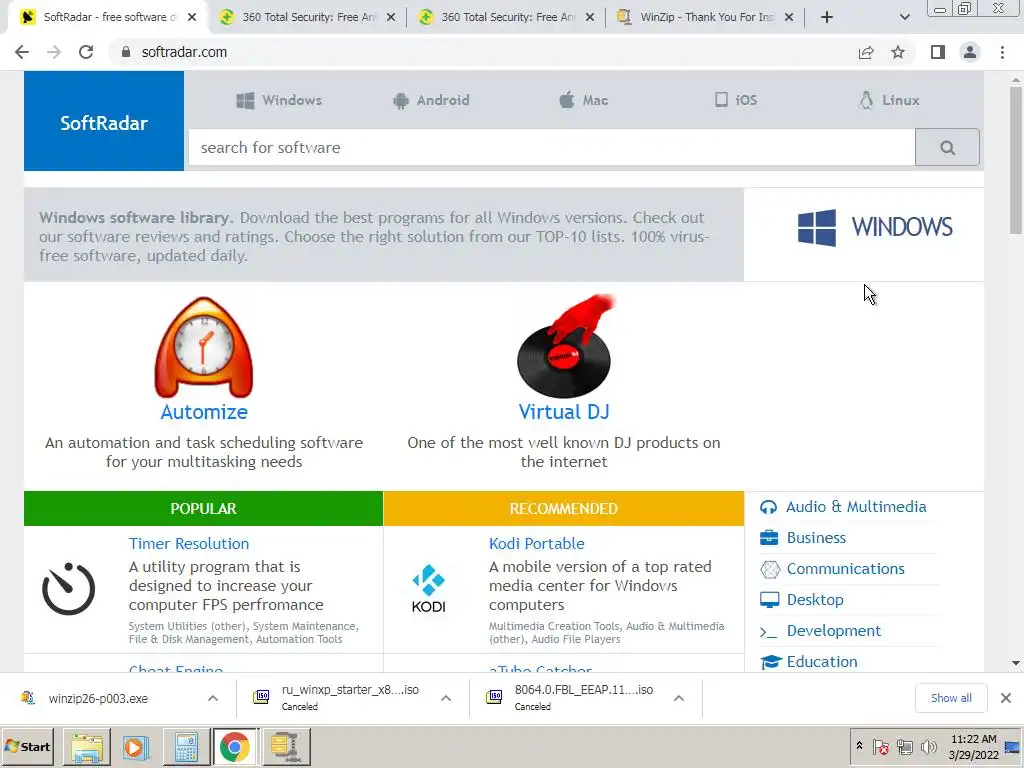Viewport: 1024px width, 768px height.
Task: Open the Virtual DJ title link
Action: click(x=564, y=412)
